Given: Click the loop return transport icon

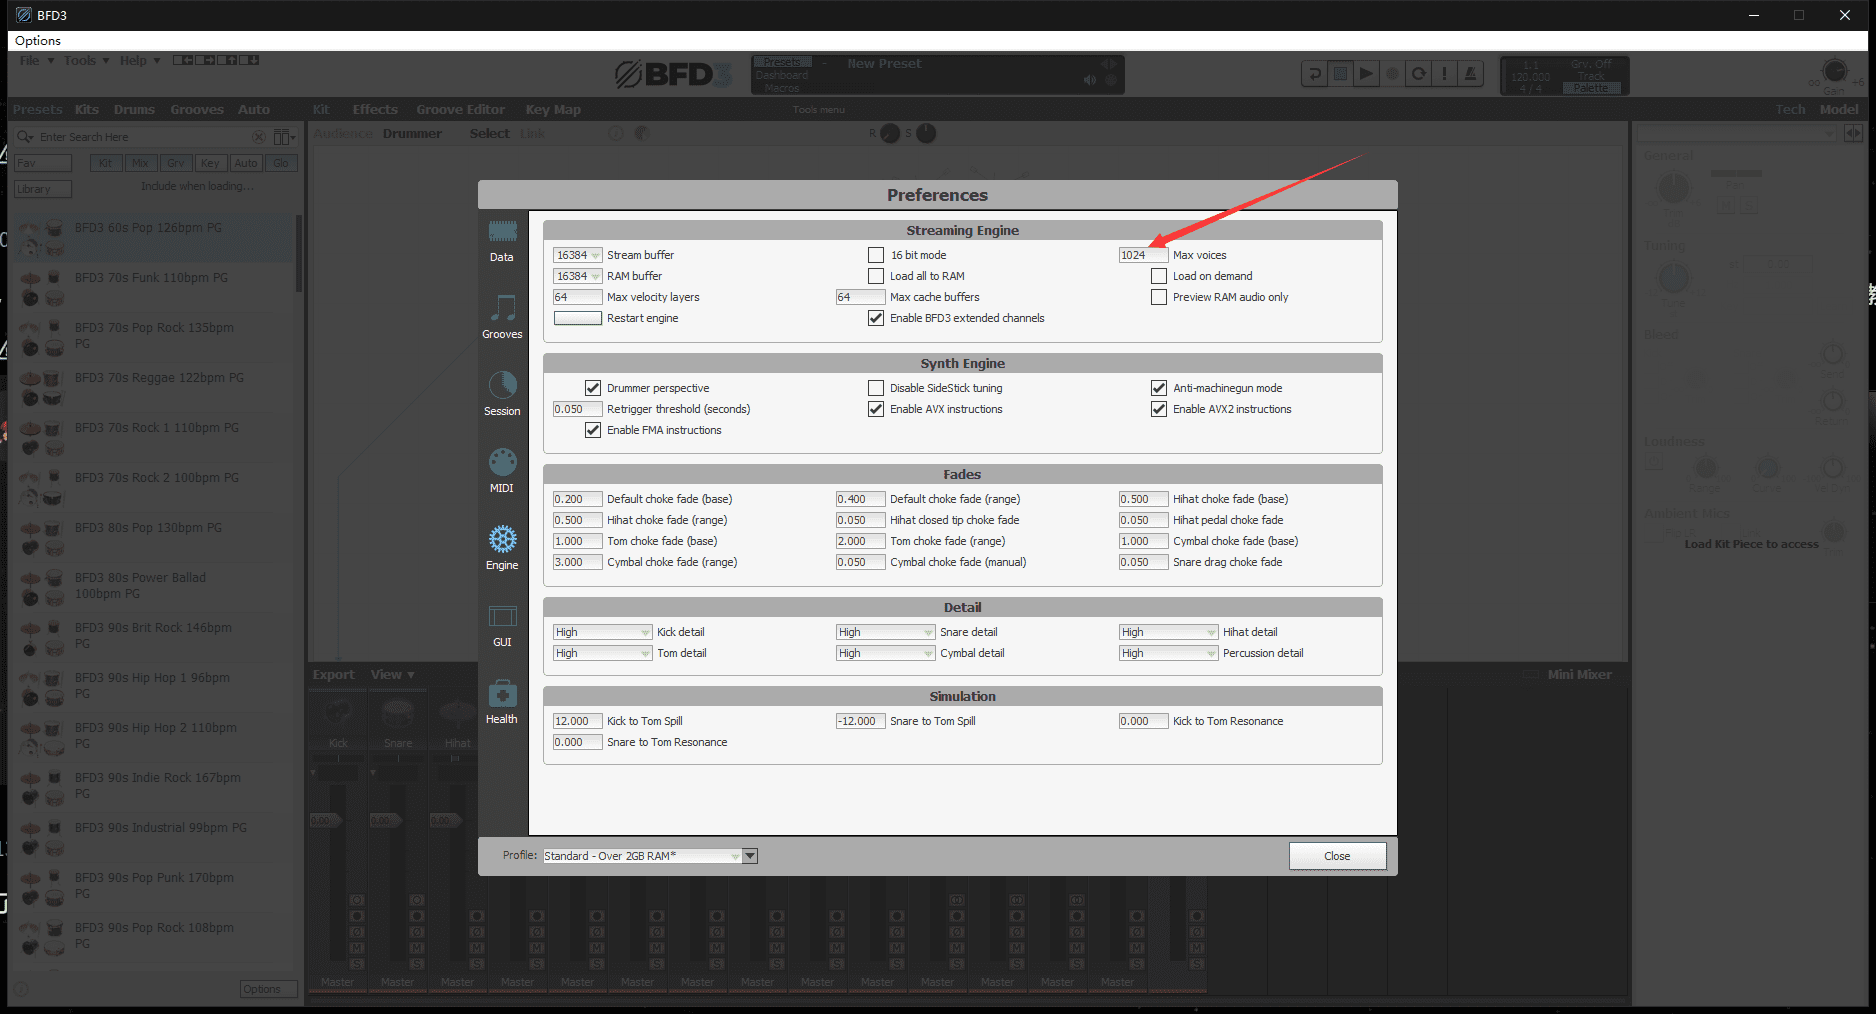Looking at the screenshot, I should pos(1314,74).
